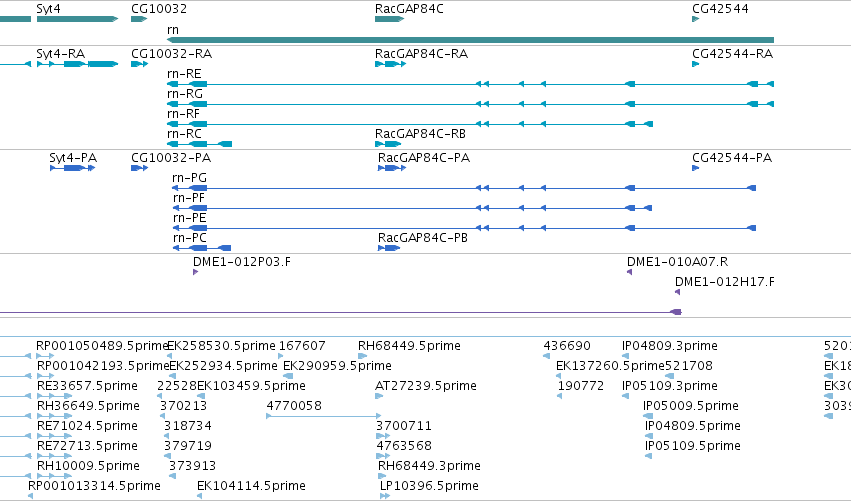The height and width of the screenshot is (501, 851).
Task: Click the IP04809.3prime EST label
Action: pos(670,346)
